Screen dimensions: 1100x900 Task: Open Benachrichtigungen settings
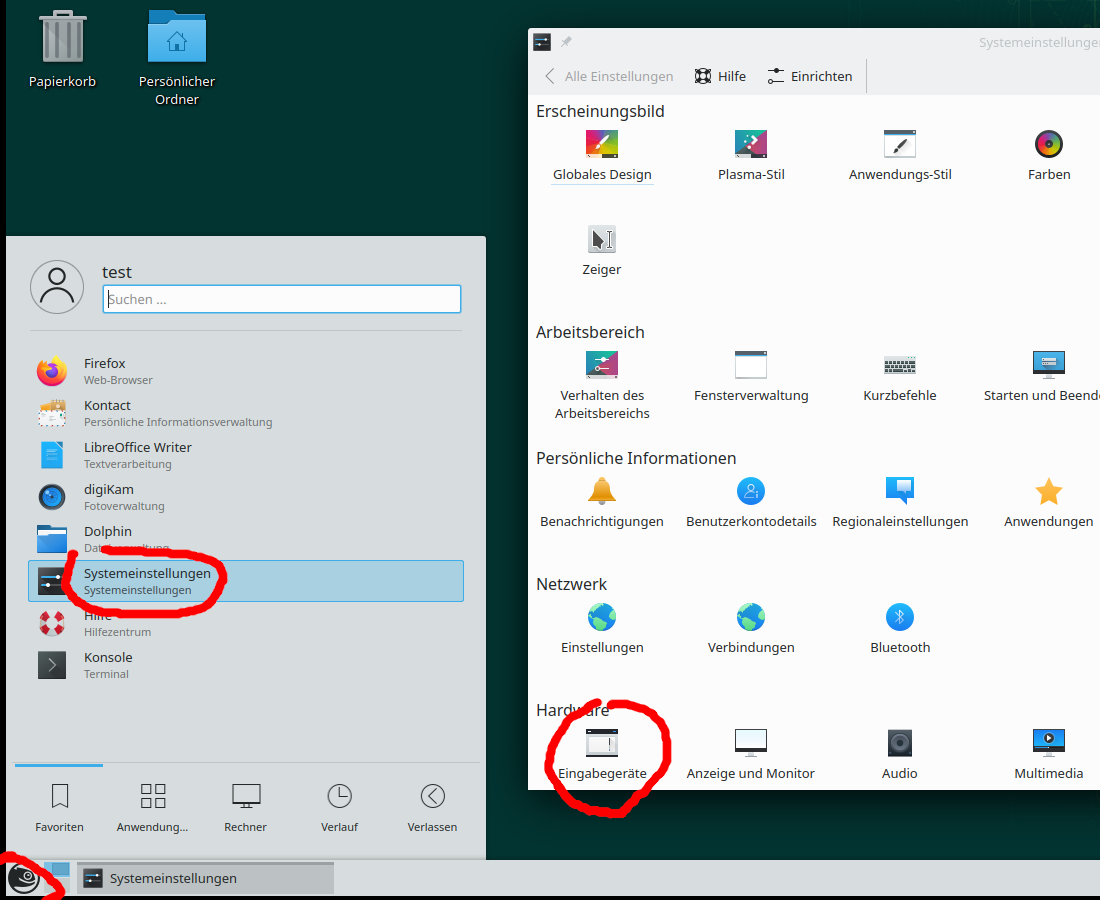[x=602, y=503]
